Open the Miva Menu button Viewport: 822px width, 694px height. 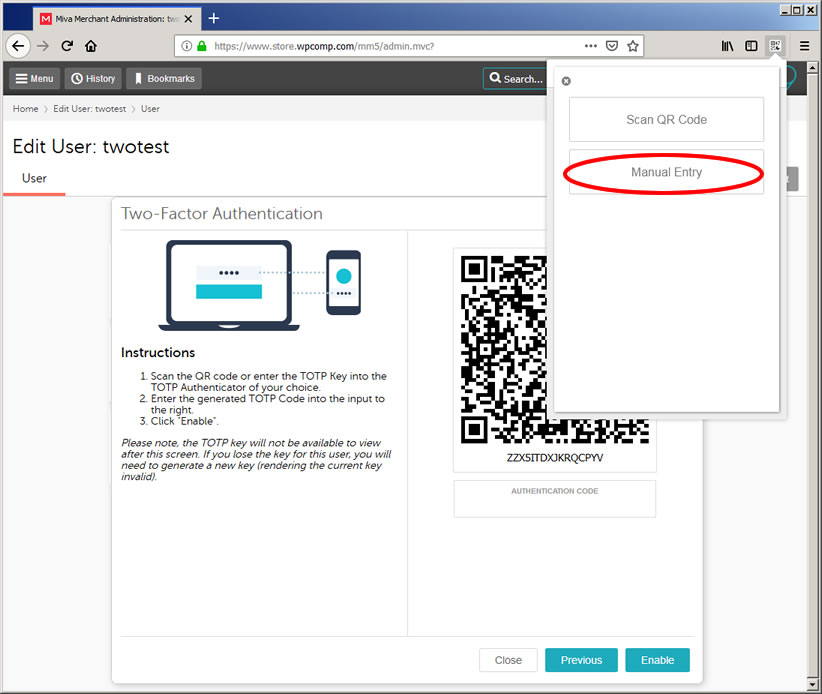34,79
